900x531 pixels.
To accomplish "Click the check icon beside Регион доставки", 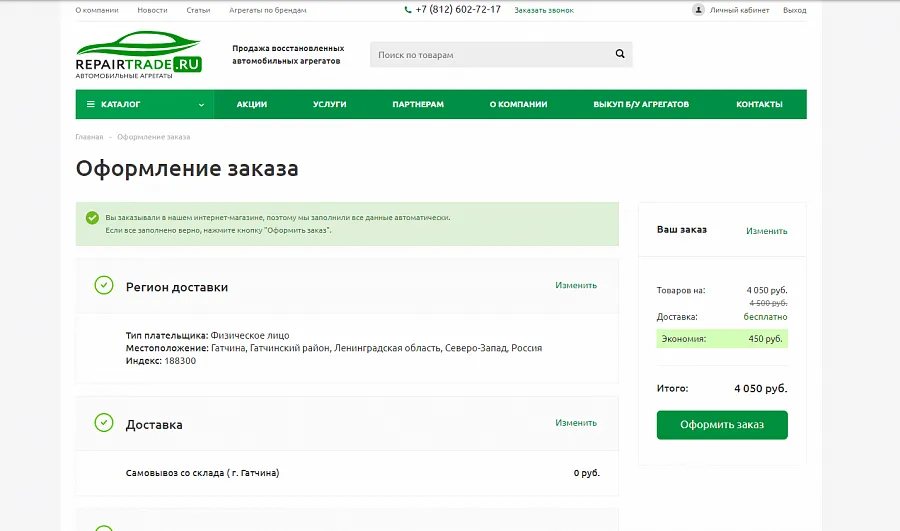I will pyautogui.click(x=104, y=285).
